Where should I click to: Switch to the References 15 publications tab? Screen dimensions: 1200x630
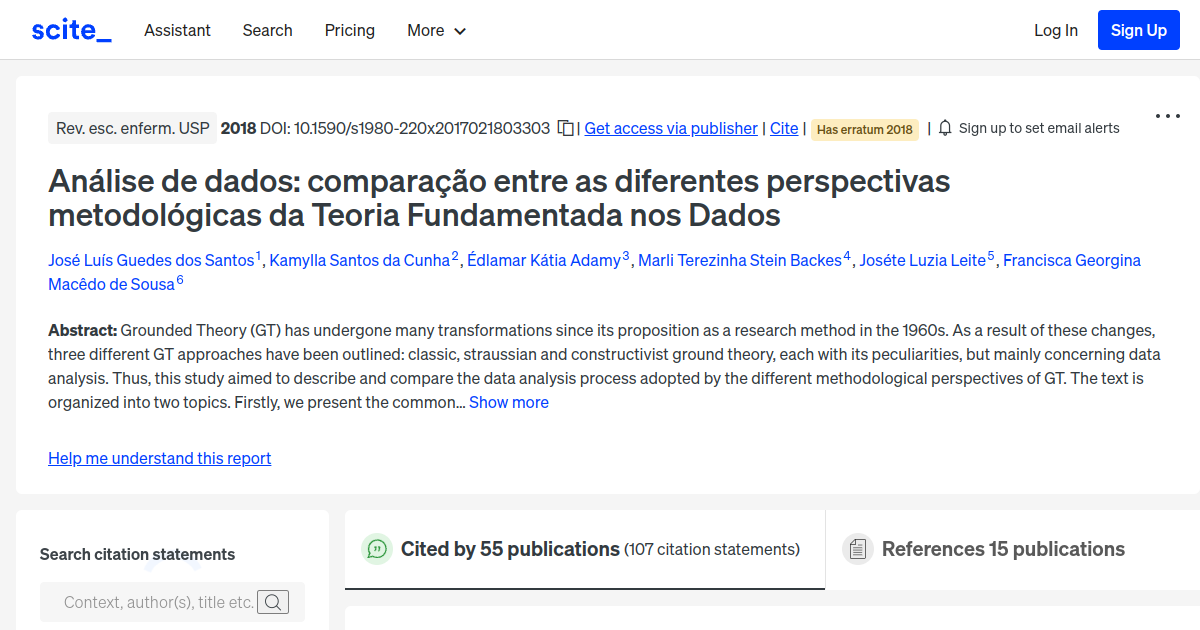click(x=1003, y=548)
